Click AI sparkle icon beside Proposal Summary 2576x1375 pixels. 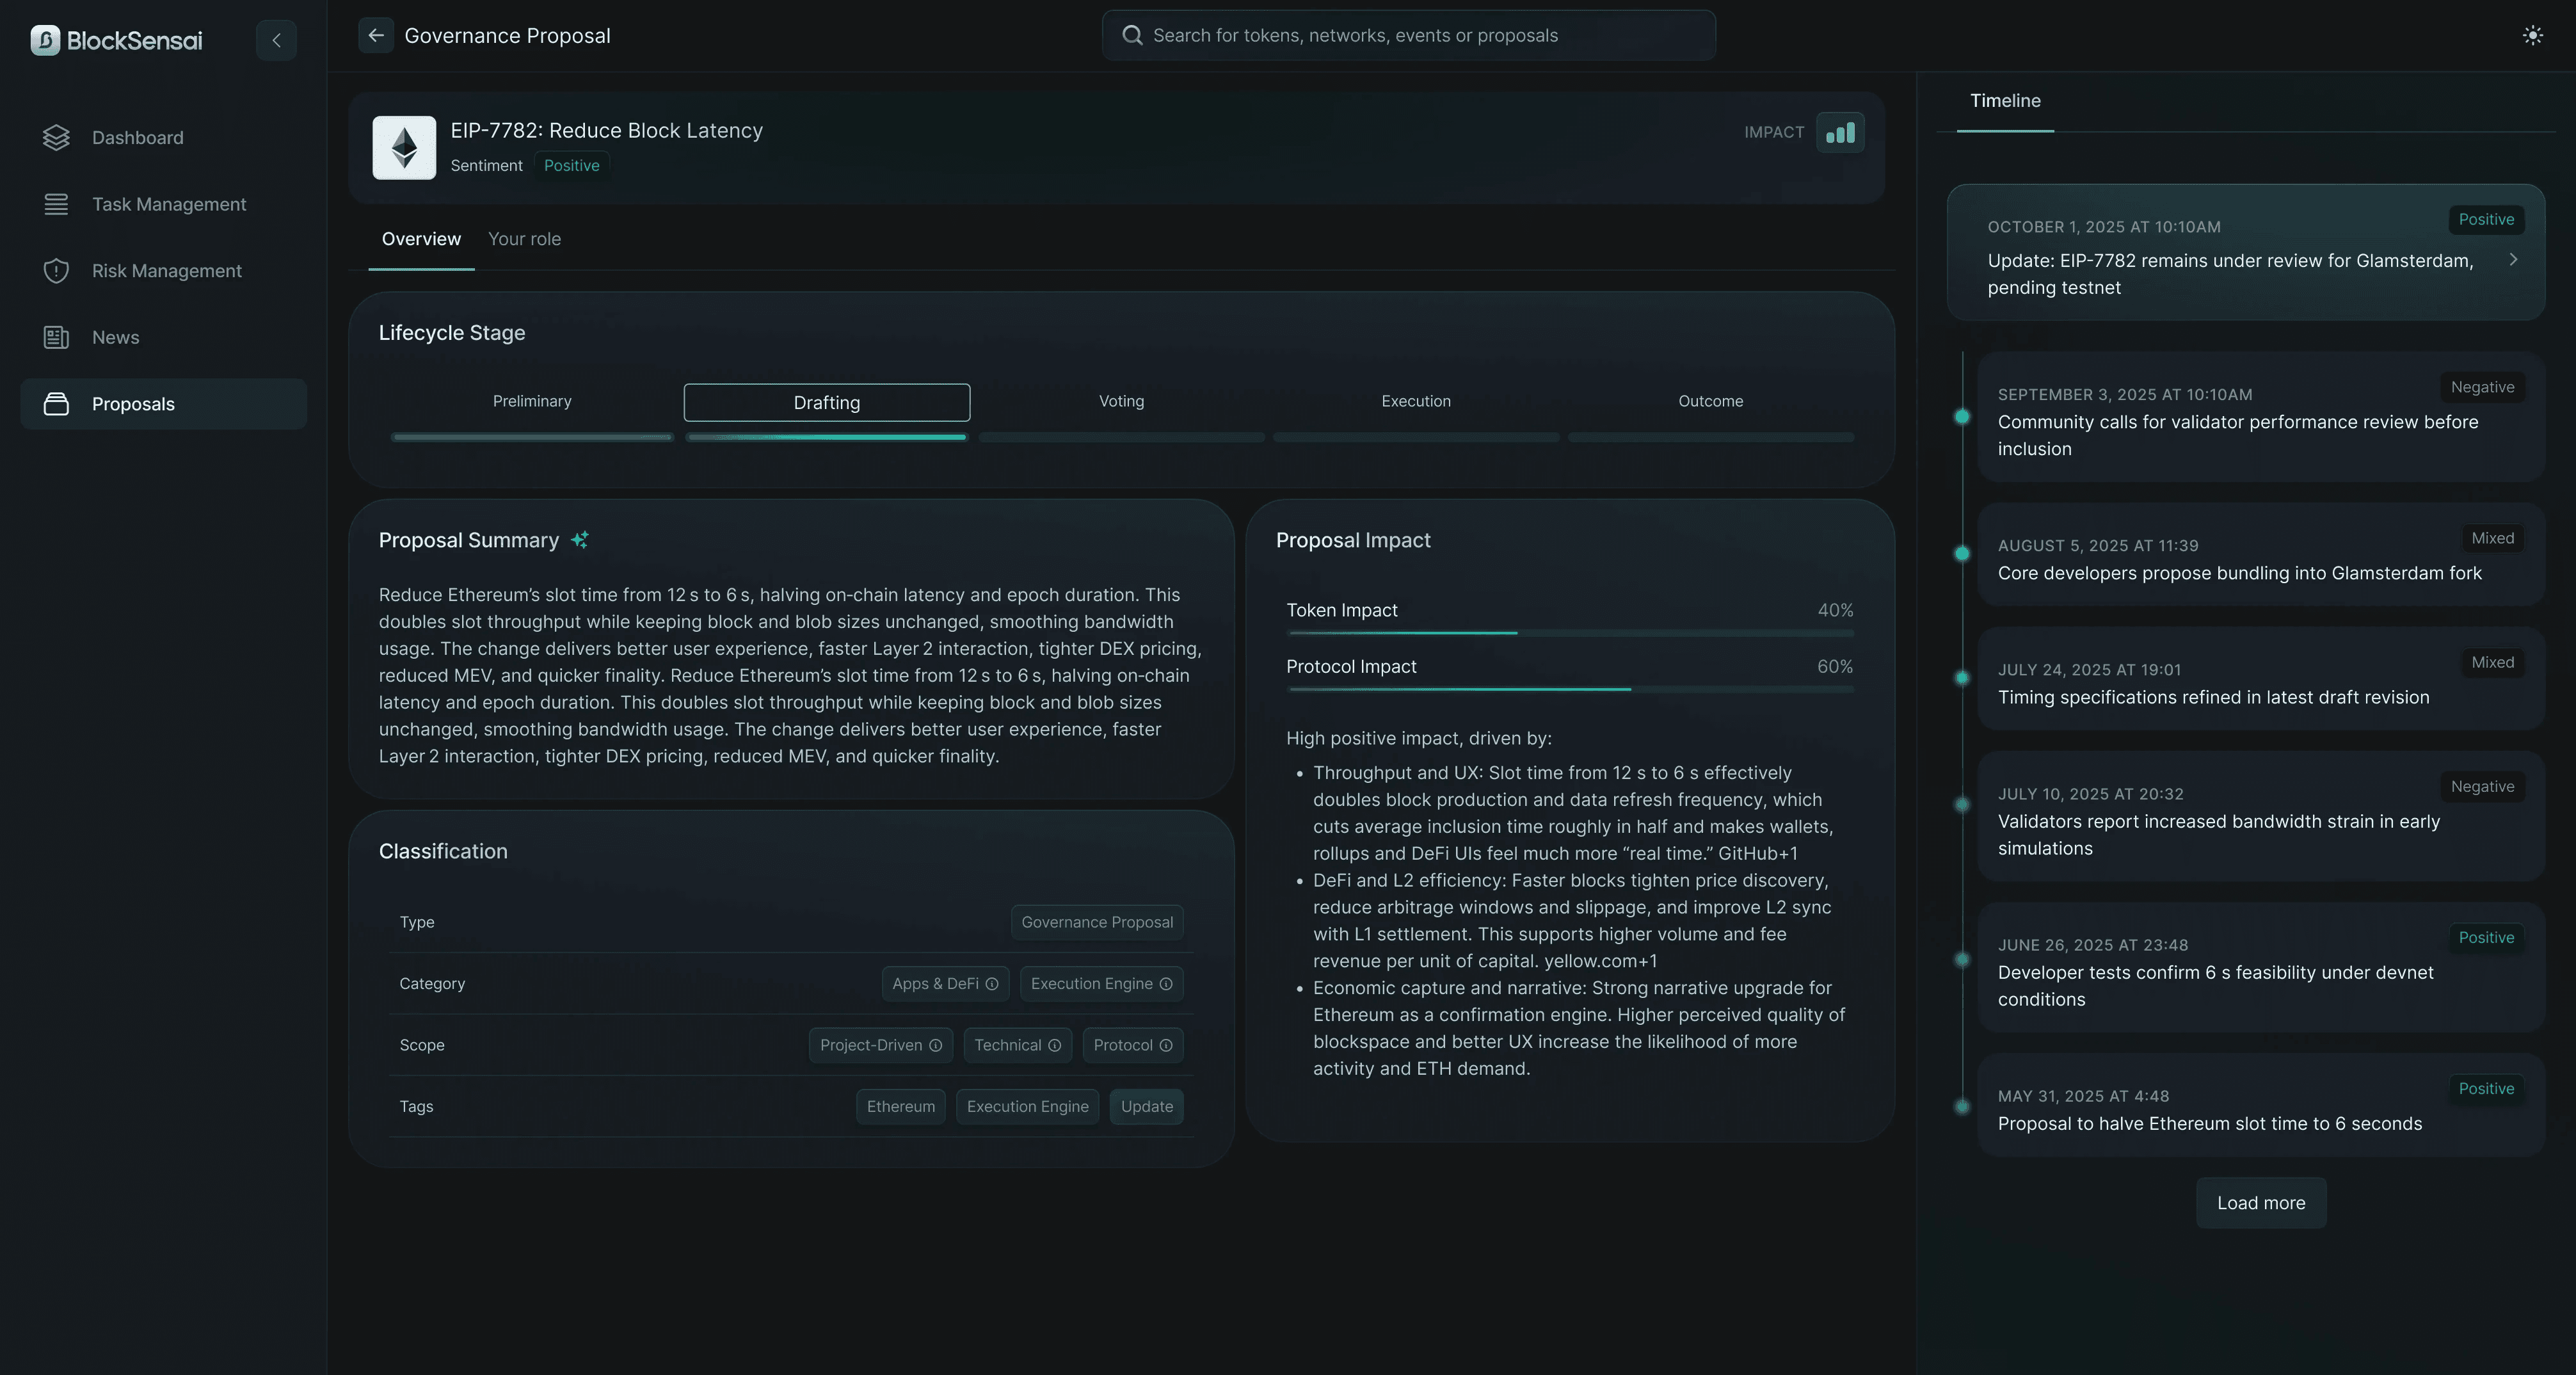click(x=580, y=540)
